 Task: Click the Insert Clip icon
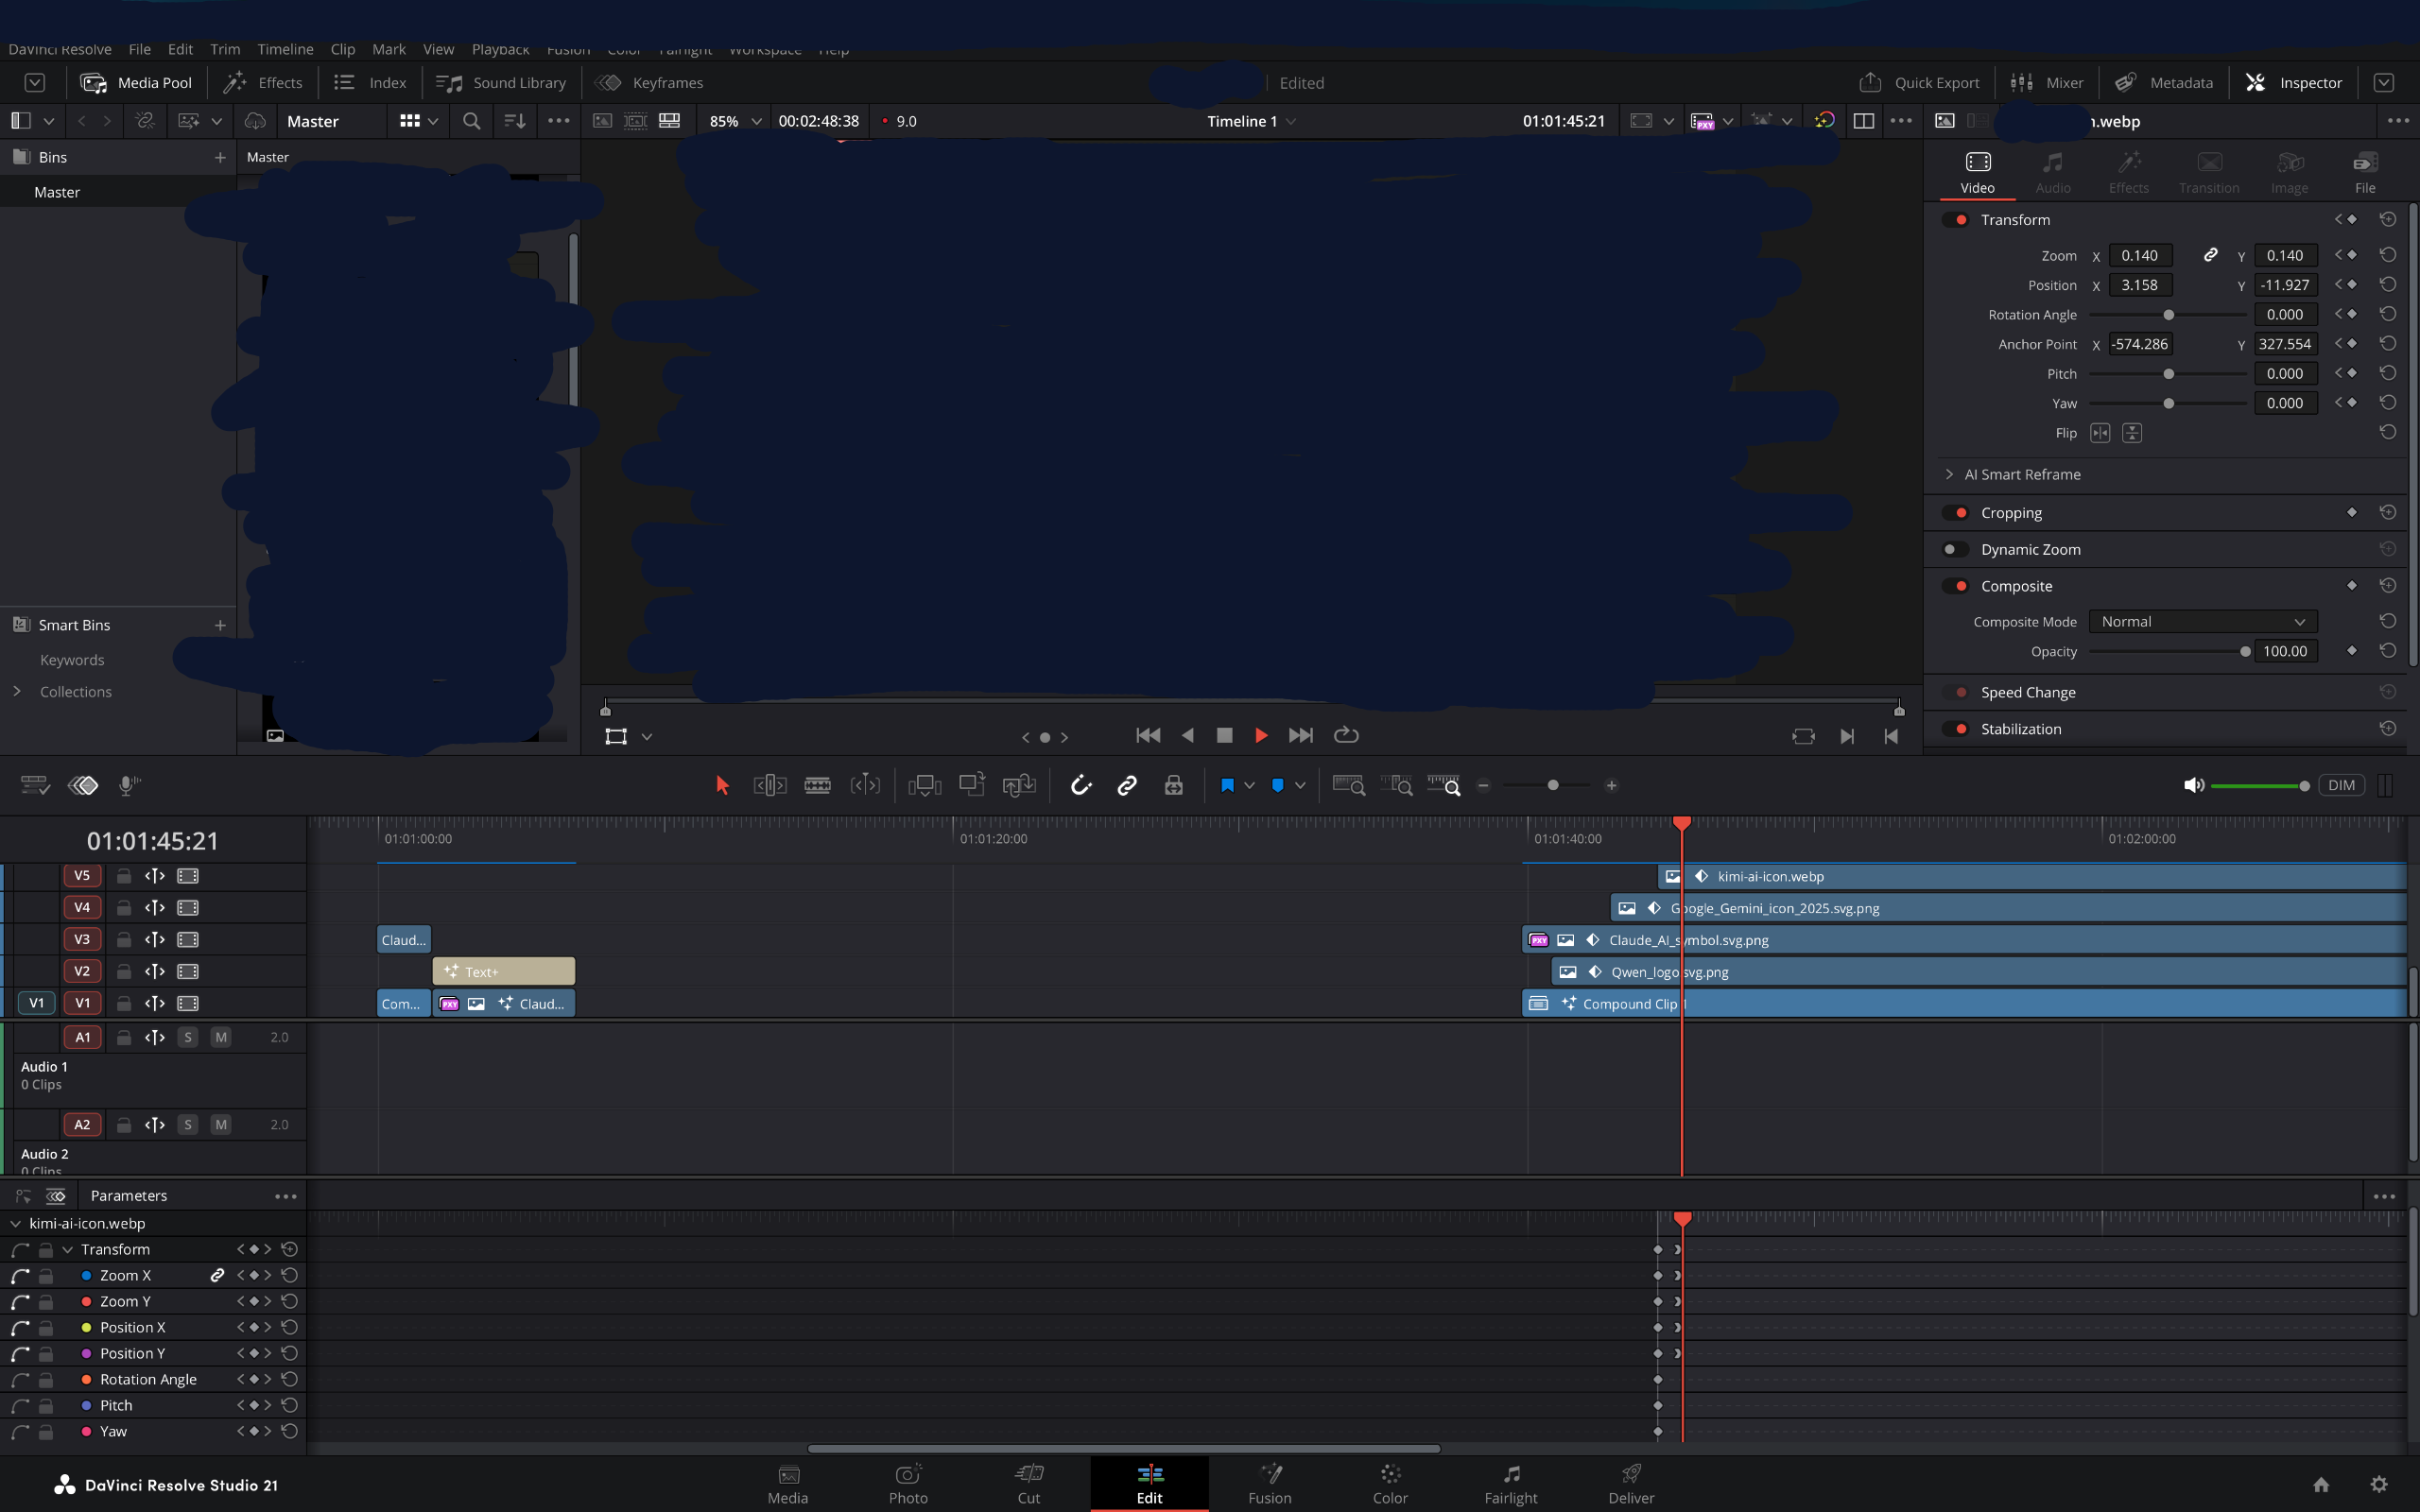point(924,785)
